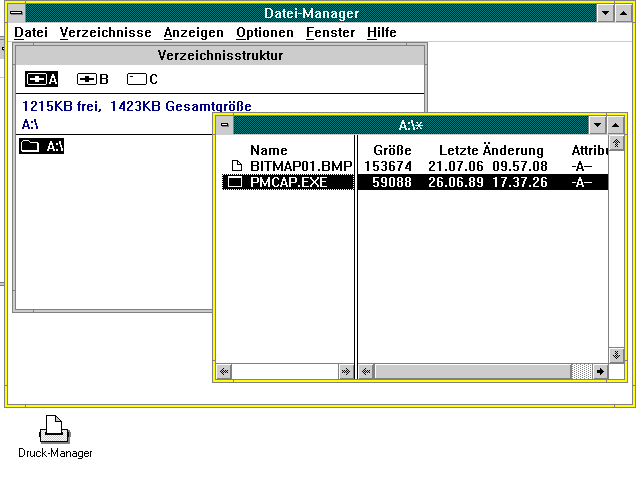This screenshot has height=480, width=640.
Task: Open the Optionen menu
Action: click(264, 33)
